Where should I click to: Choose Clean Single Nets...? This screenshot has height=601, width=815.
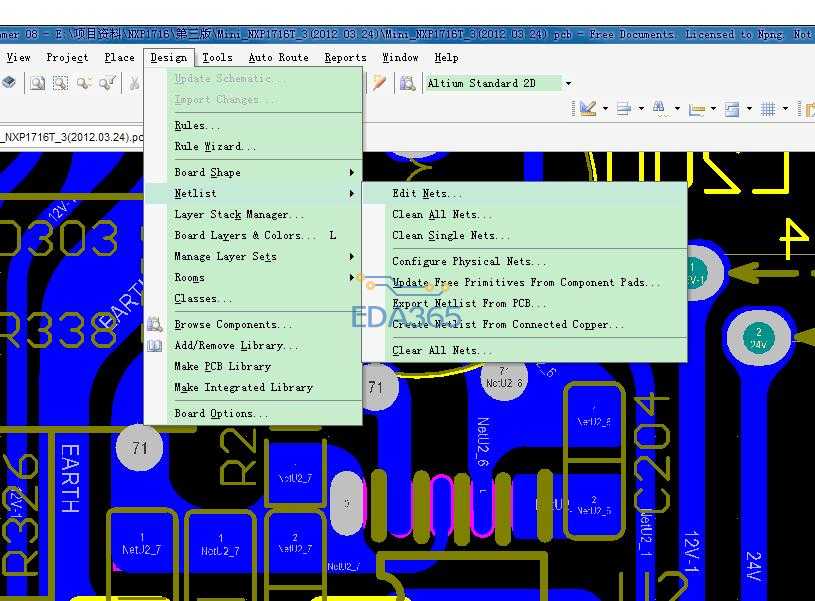(x=524, y=235)
